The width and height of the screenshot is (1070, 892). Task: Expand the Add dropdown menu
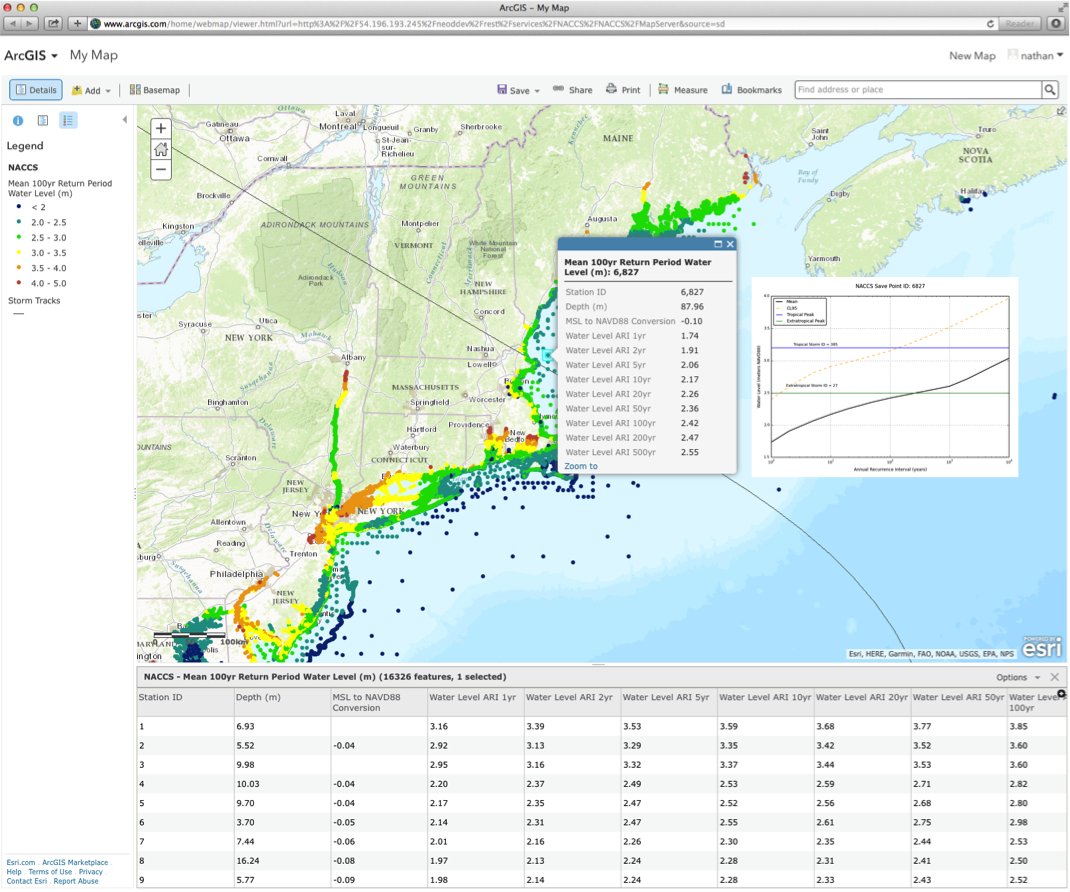coord(91,90)
